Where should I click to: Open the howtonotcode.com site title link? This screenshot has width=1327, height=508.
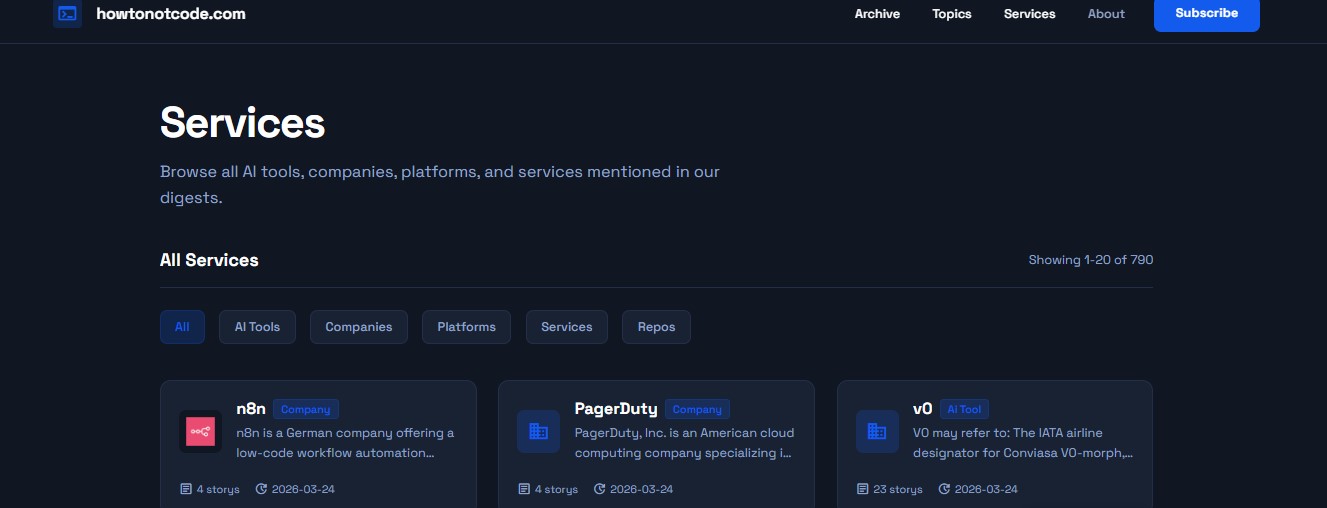171,14
